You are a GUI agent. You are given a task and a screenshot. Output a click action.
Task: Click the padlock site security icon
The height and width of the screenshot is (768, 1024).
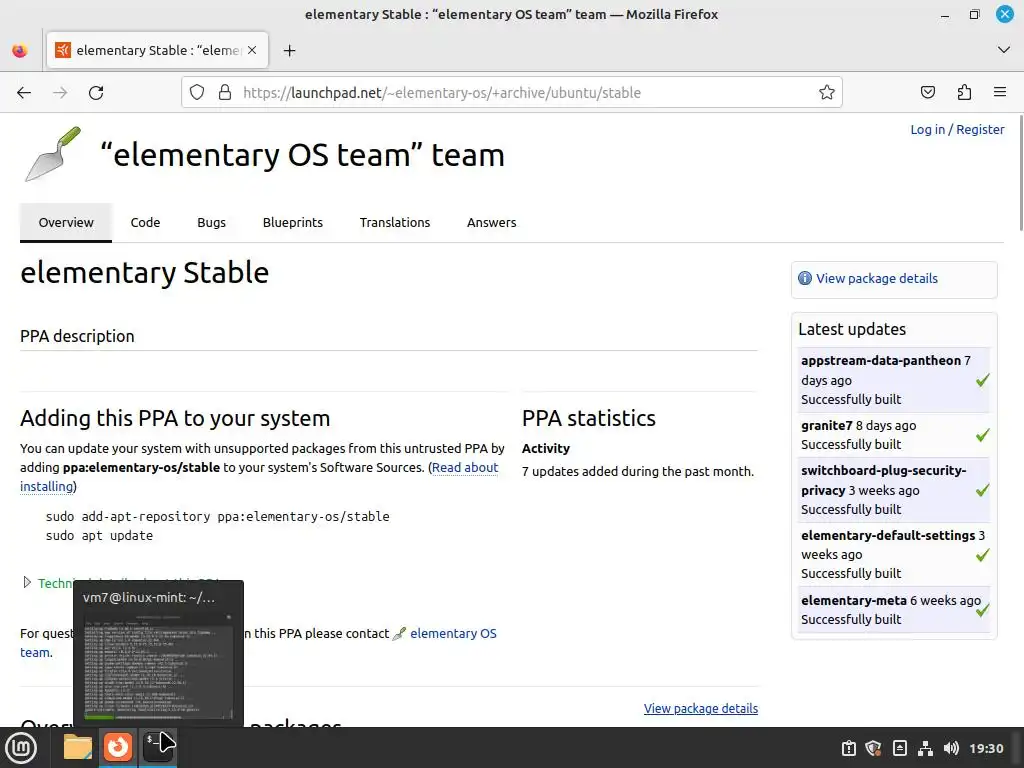pyautogui.click(x=225, y=93)
